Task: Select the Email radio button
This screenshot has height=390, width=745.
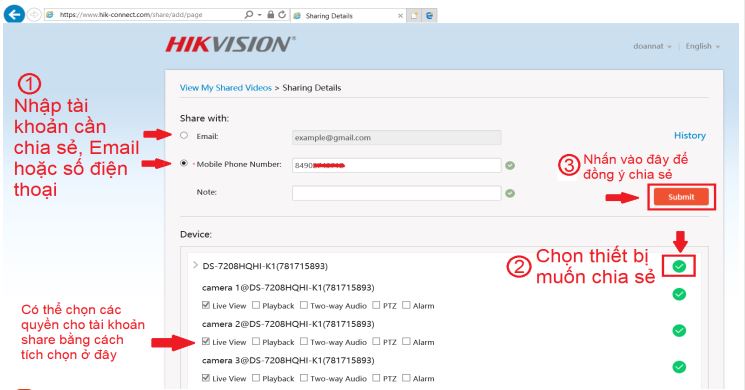Action: pos(184,135)
